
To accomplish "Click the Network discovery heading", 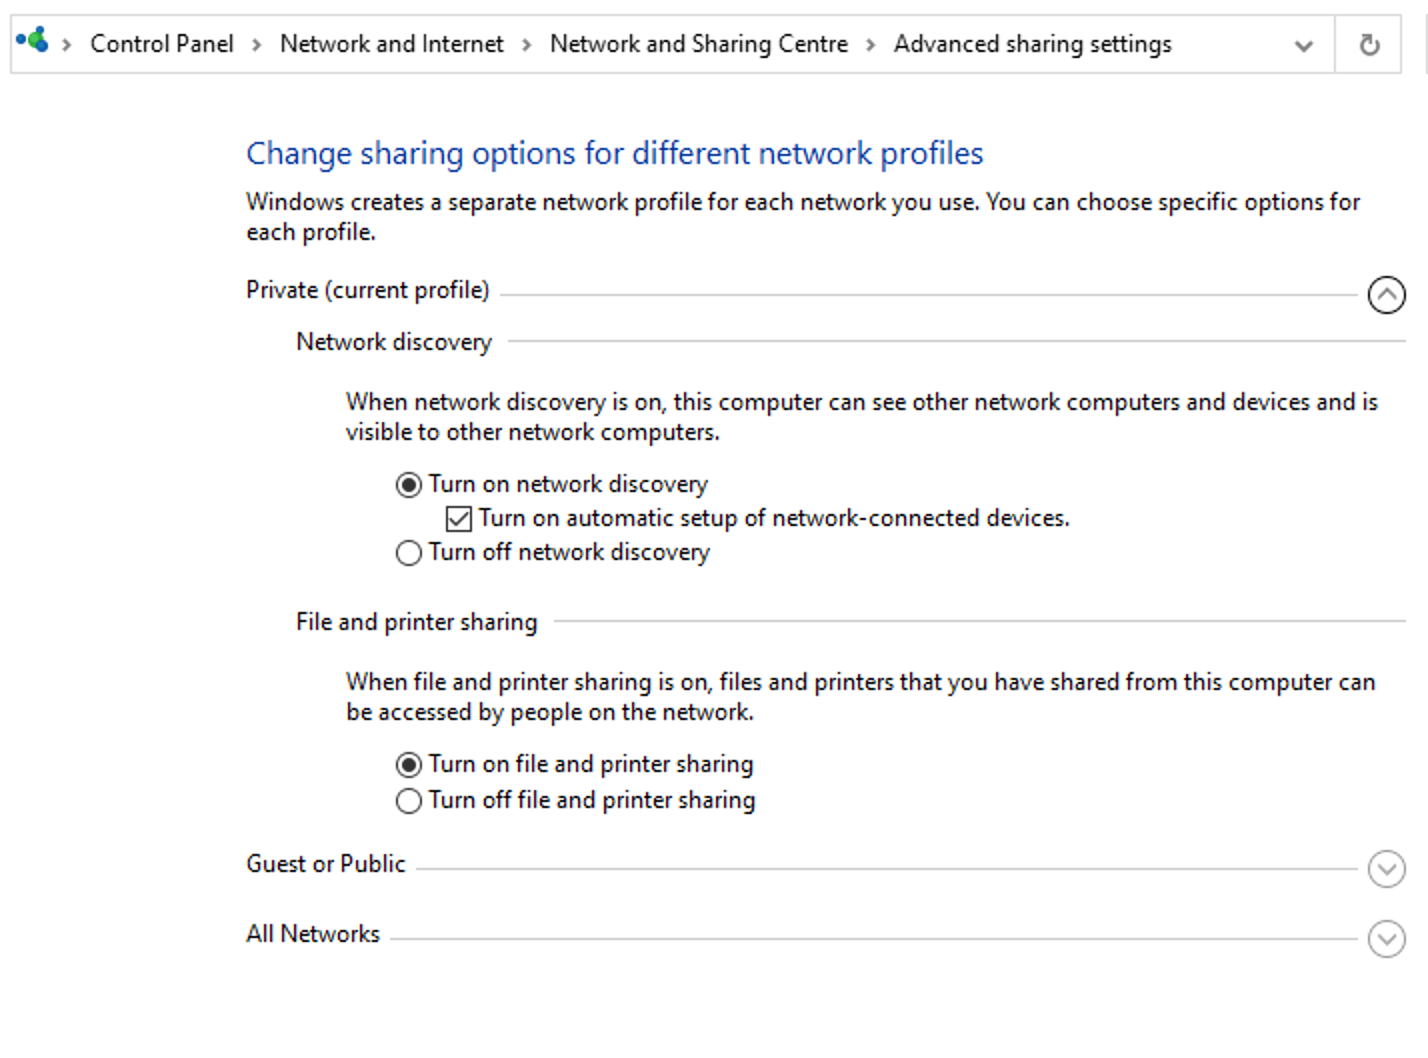I will (394, 342).
